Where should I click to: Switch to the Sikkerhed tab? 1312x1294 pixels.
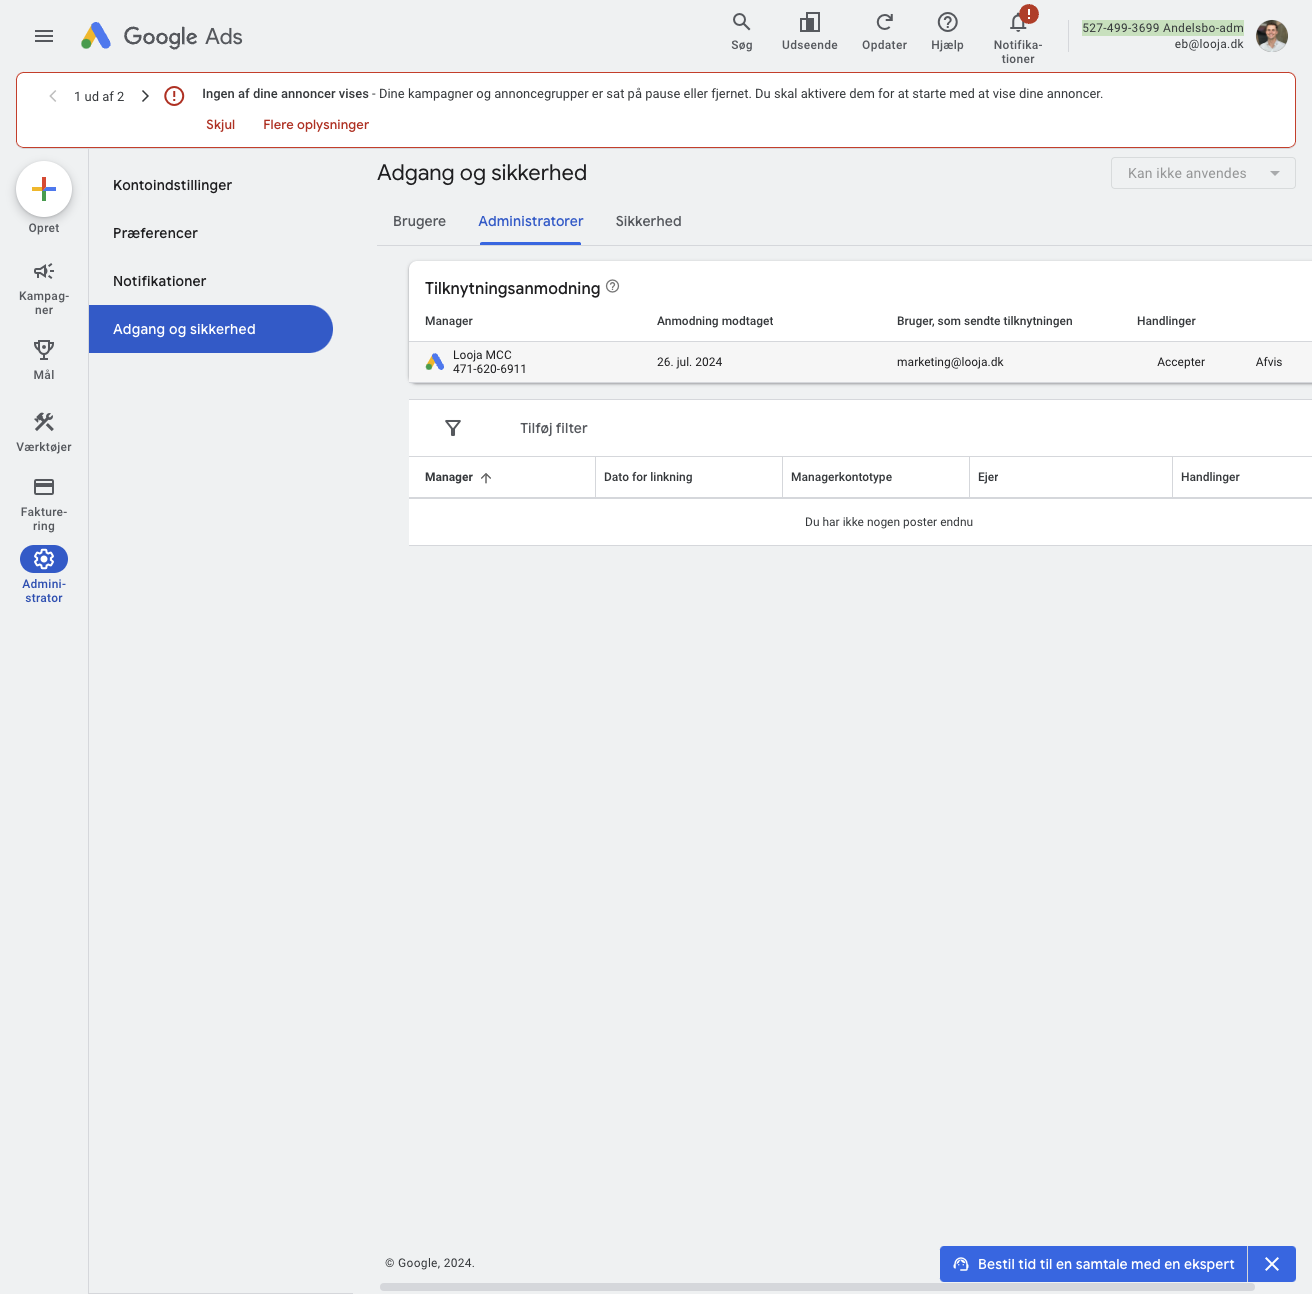(x=648, y=221)
